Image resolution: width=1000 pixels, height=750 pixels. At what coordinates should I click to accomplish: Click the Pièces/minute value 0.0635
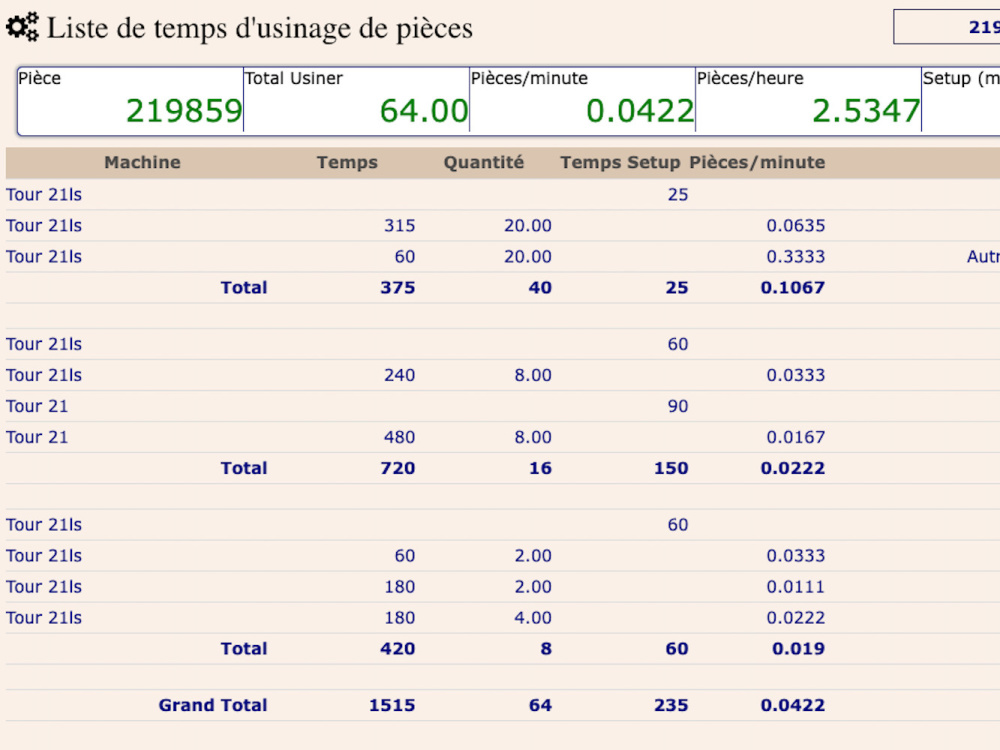pos(795,226)
